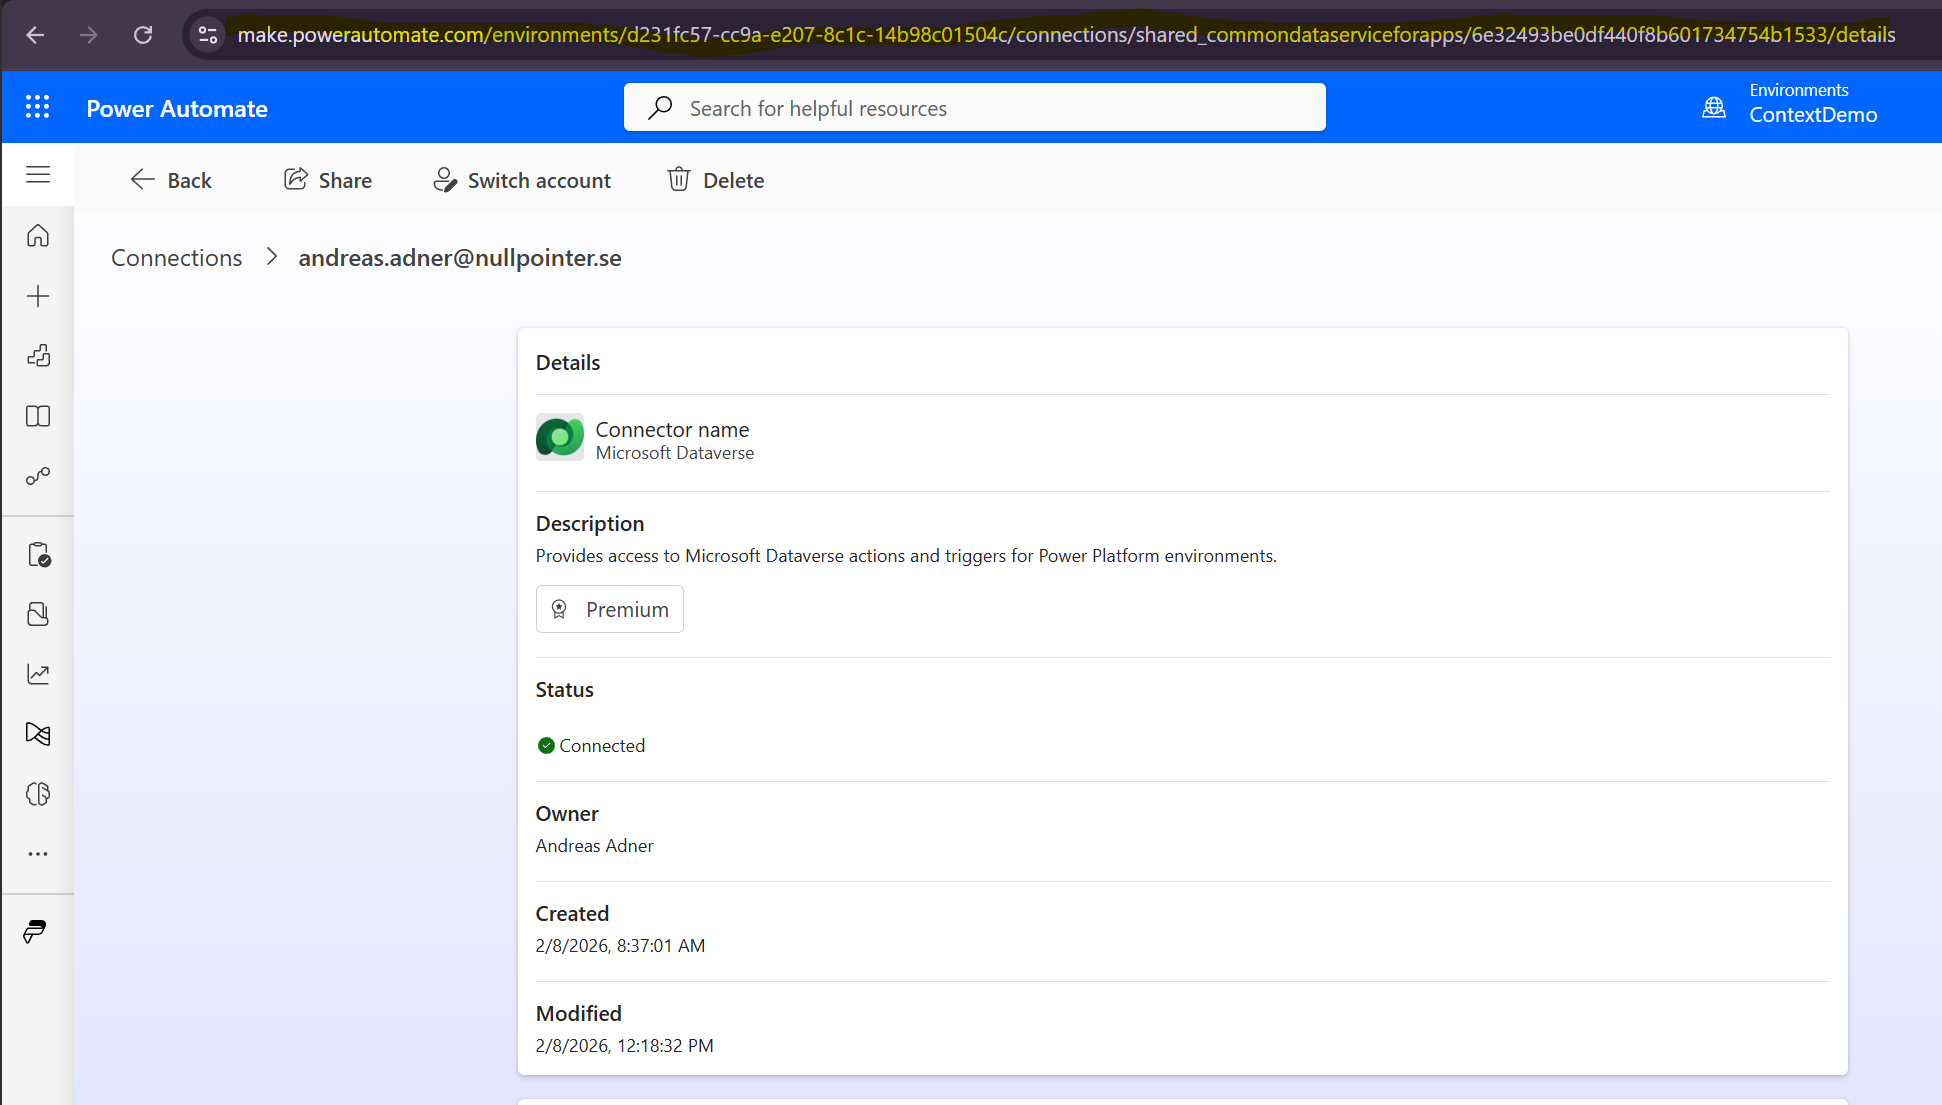Image resolution: width=1942 pixels, height=1105 pixels.
Task: Open Process mining chart icon in sidebar
Action: click(38, 674)
